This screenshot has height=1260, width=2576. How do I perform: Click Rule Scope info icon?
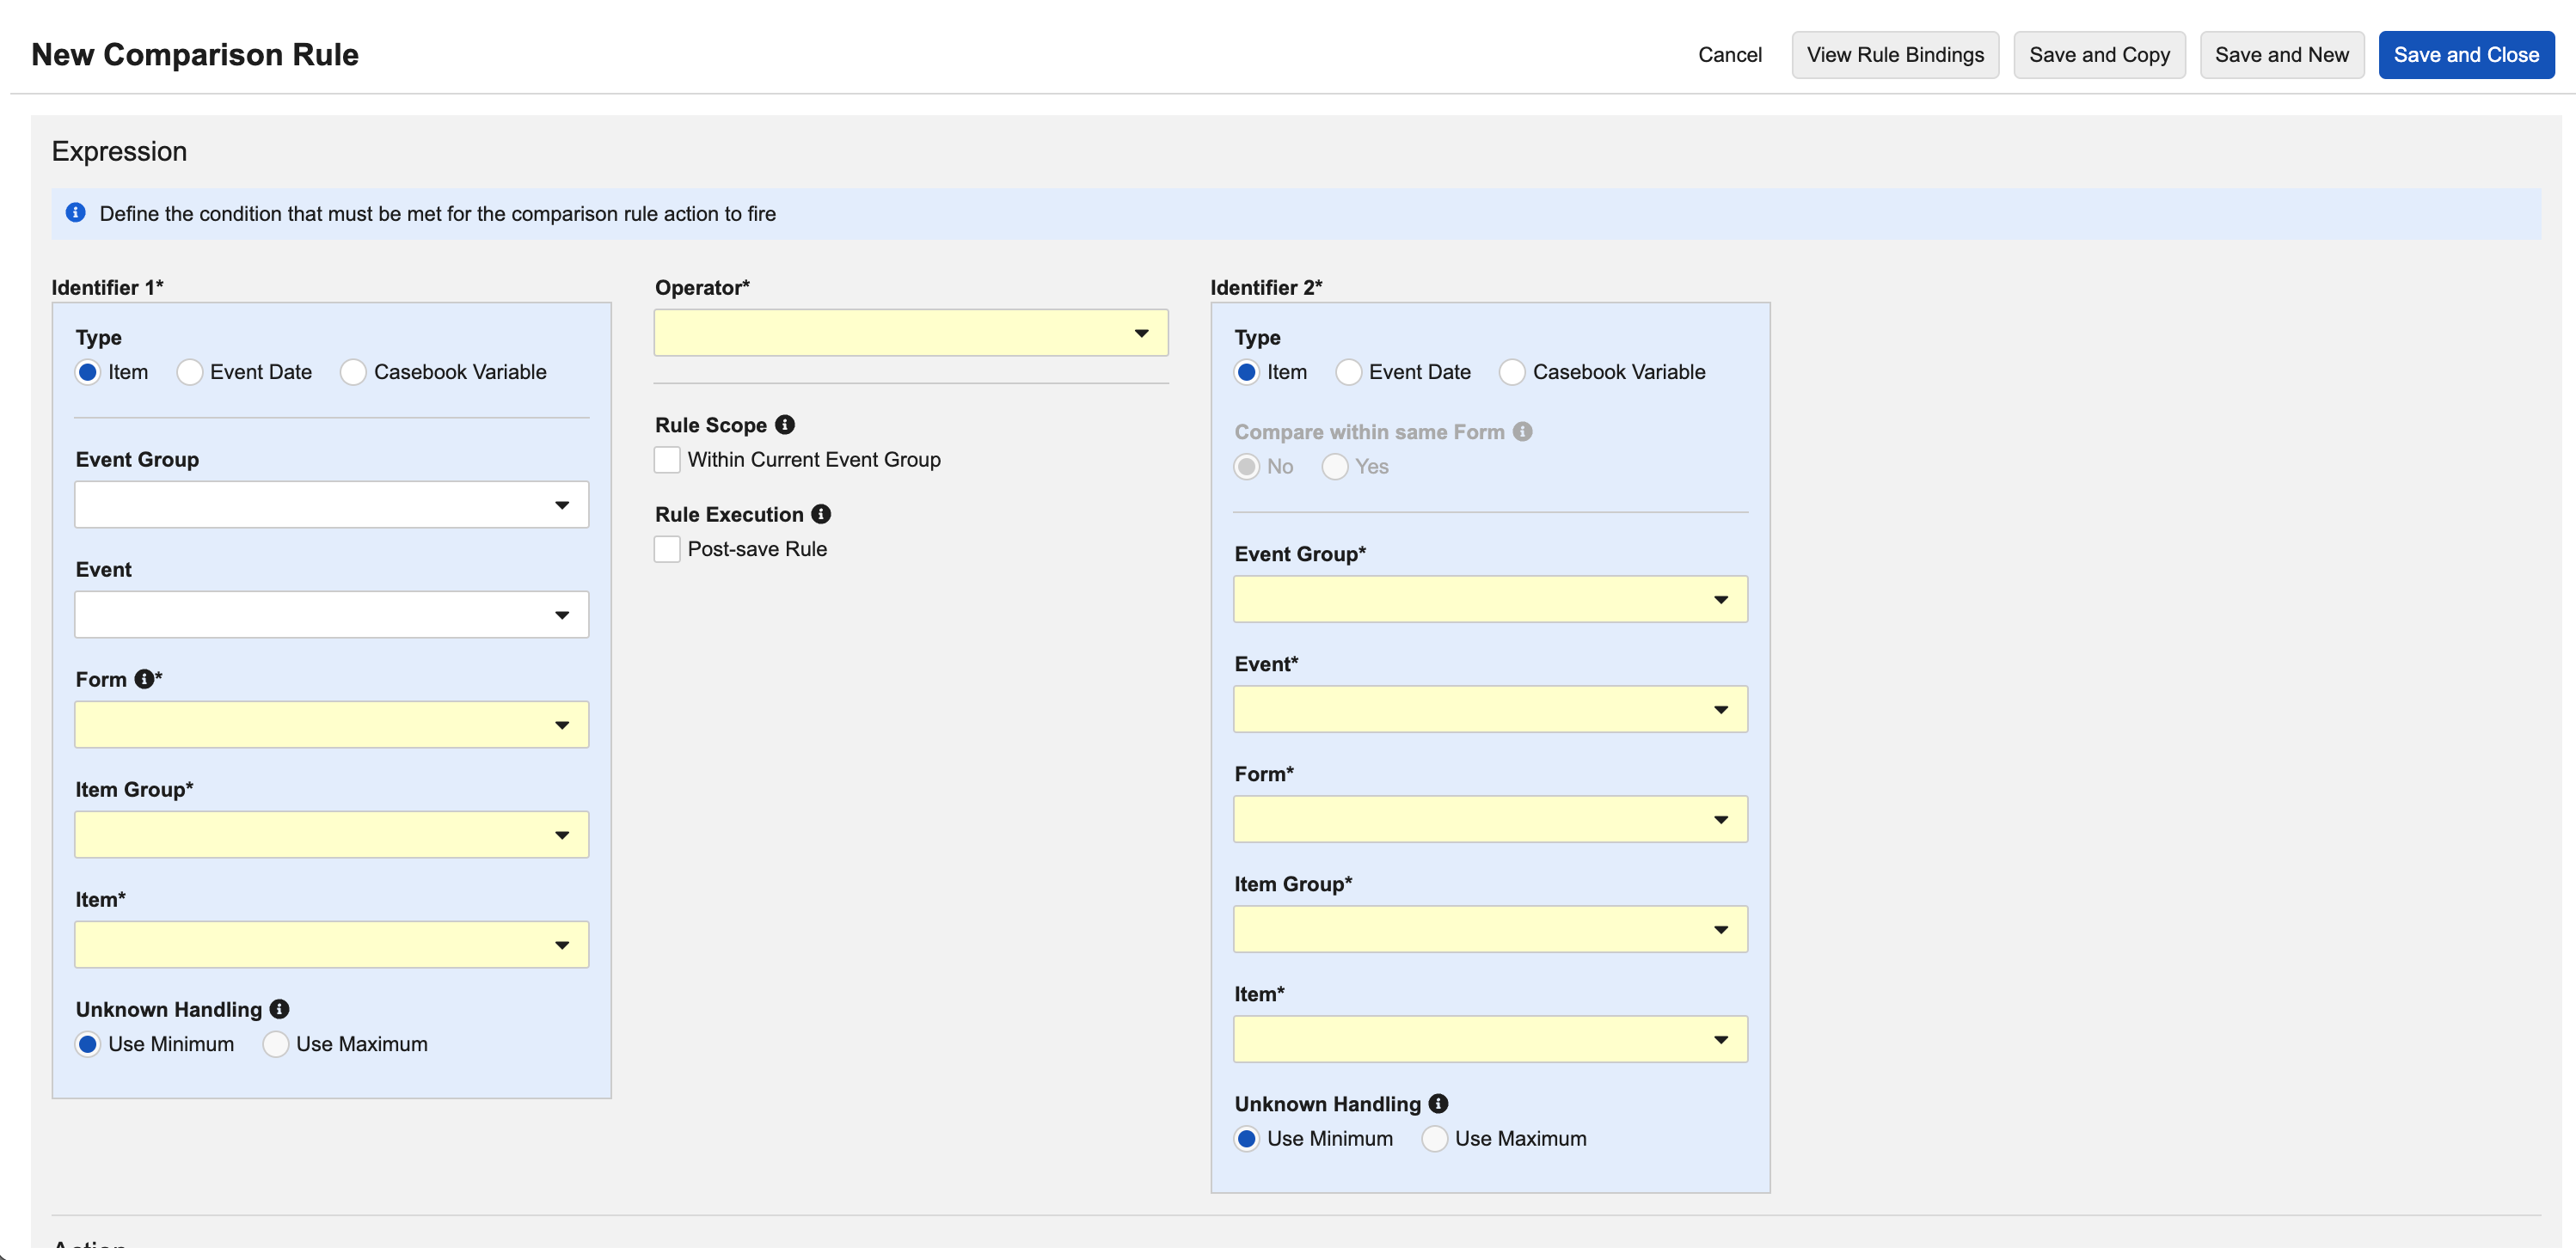785,425
